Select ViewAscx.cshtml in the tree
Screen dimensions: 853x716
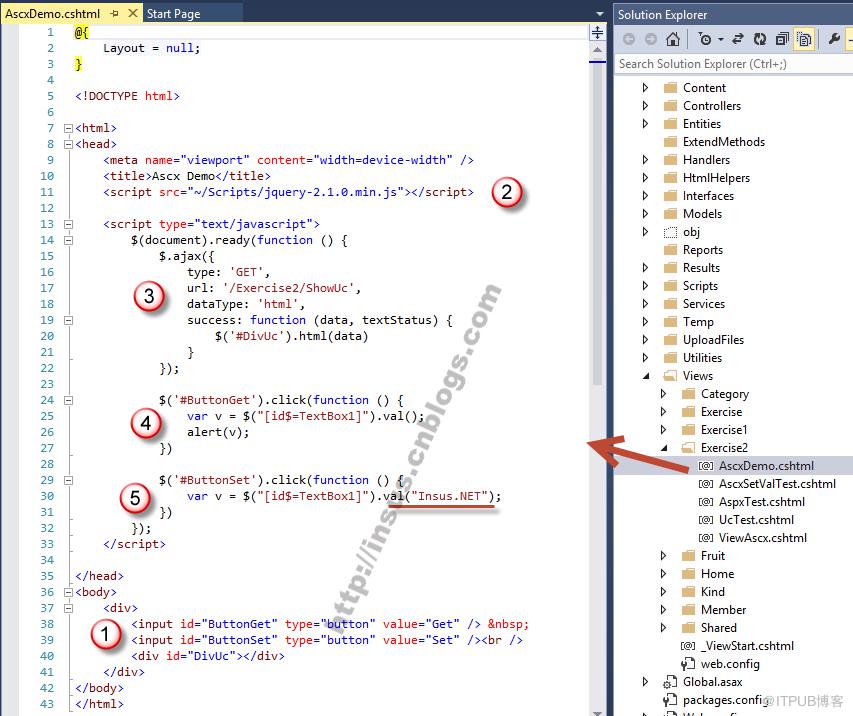(x=763, y=538)
